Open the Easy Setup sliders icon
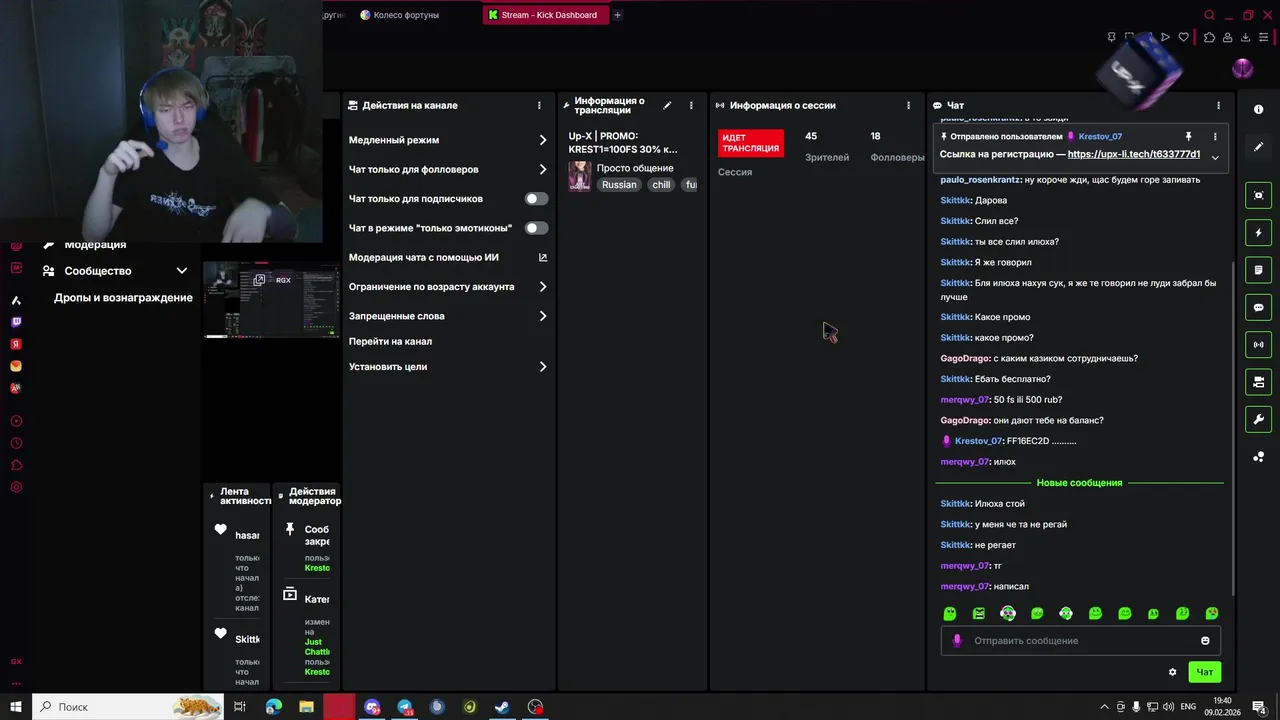This screenshot has width=1280, height=720. [1264, 37]
